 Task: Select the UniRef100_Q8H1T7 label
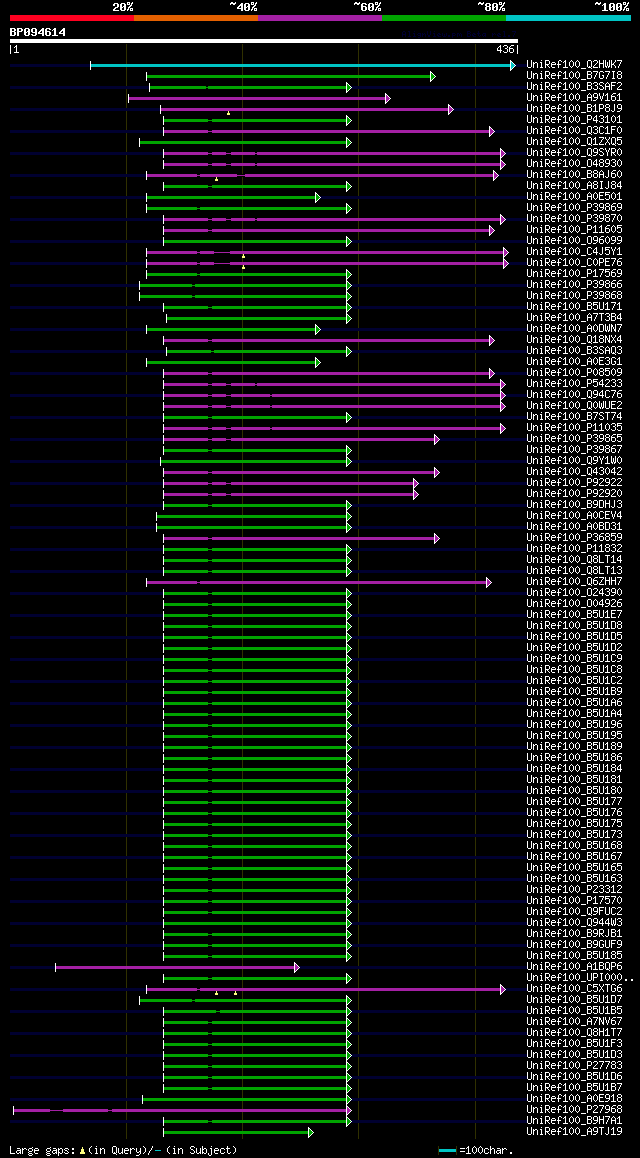click(x=574, y=1032)
